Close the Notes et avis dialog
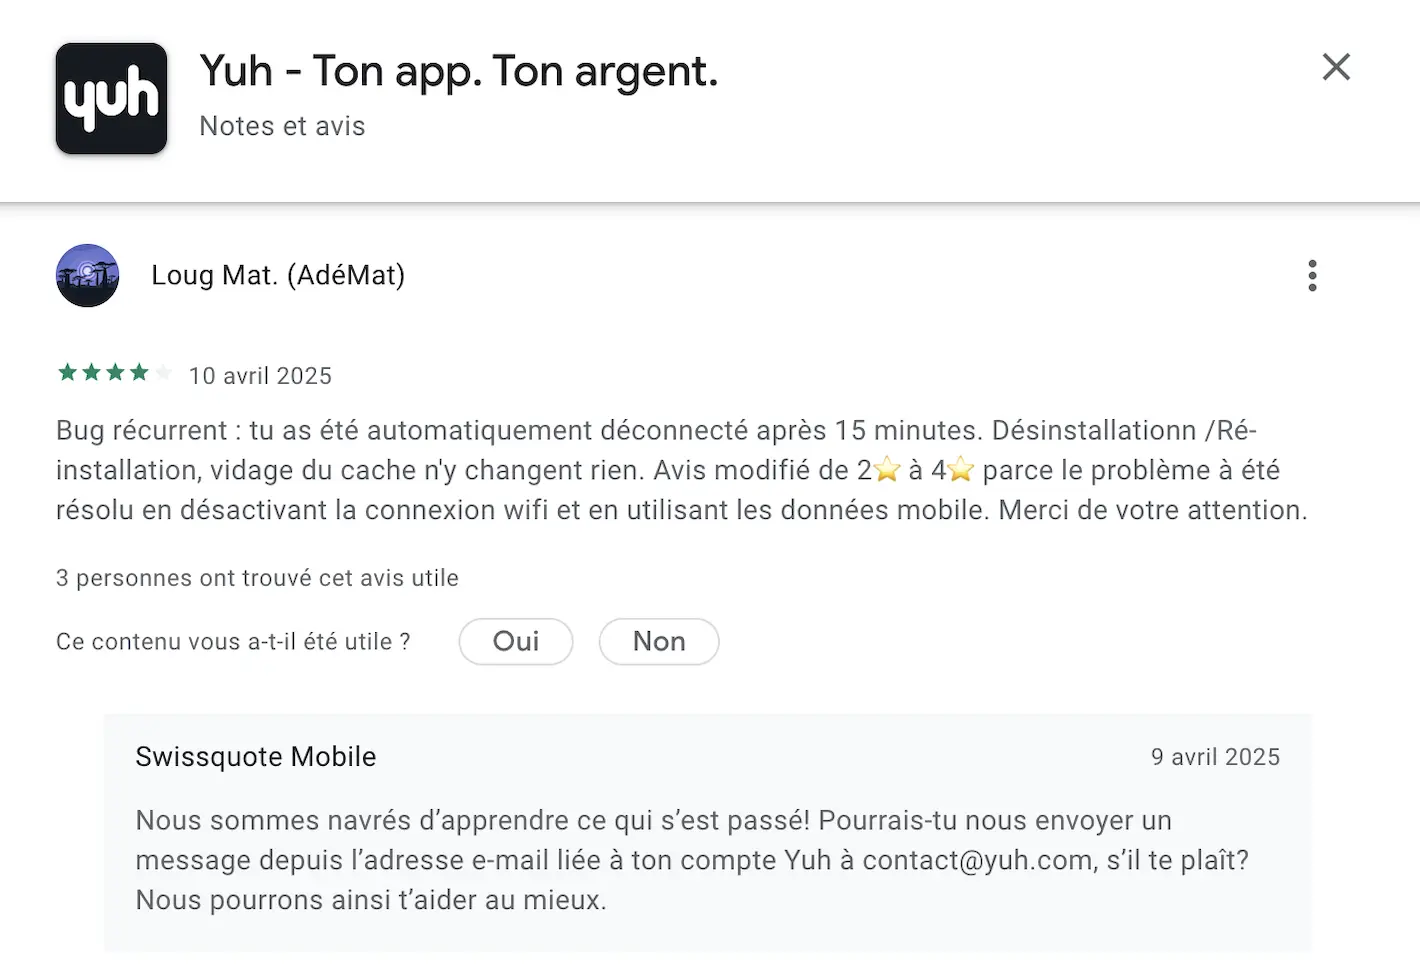The height and width of the screenshot is (969, 1420). pyautogui.click(x=1336, y=67)
